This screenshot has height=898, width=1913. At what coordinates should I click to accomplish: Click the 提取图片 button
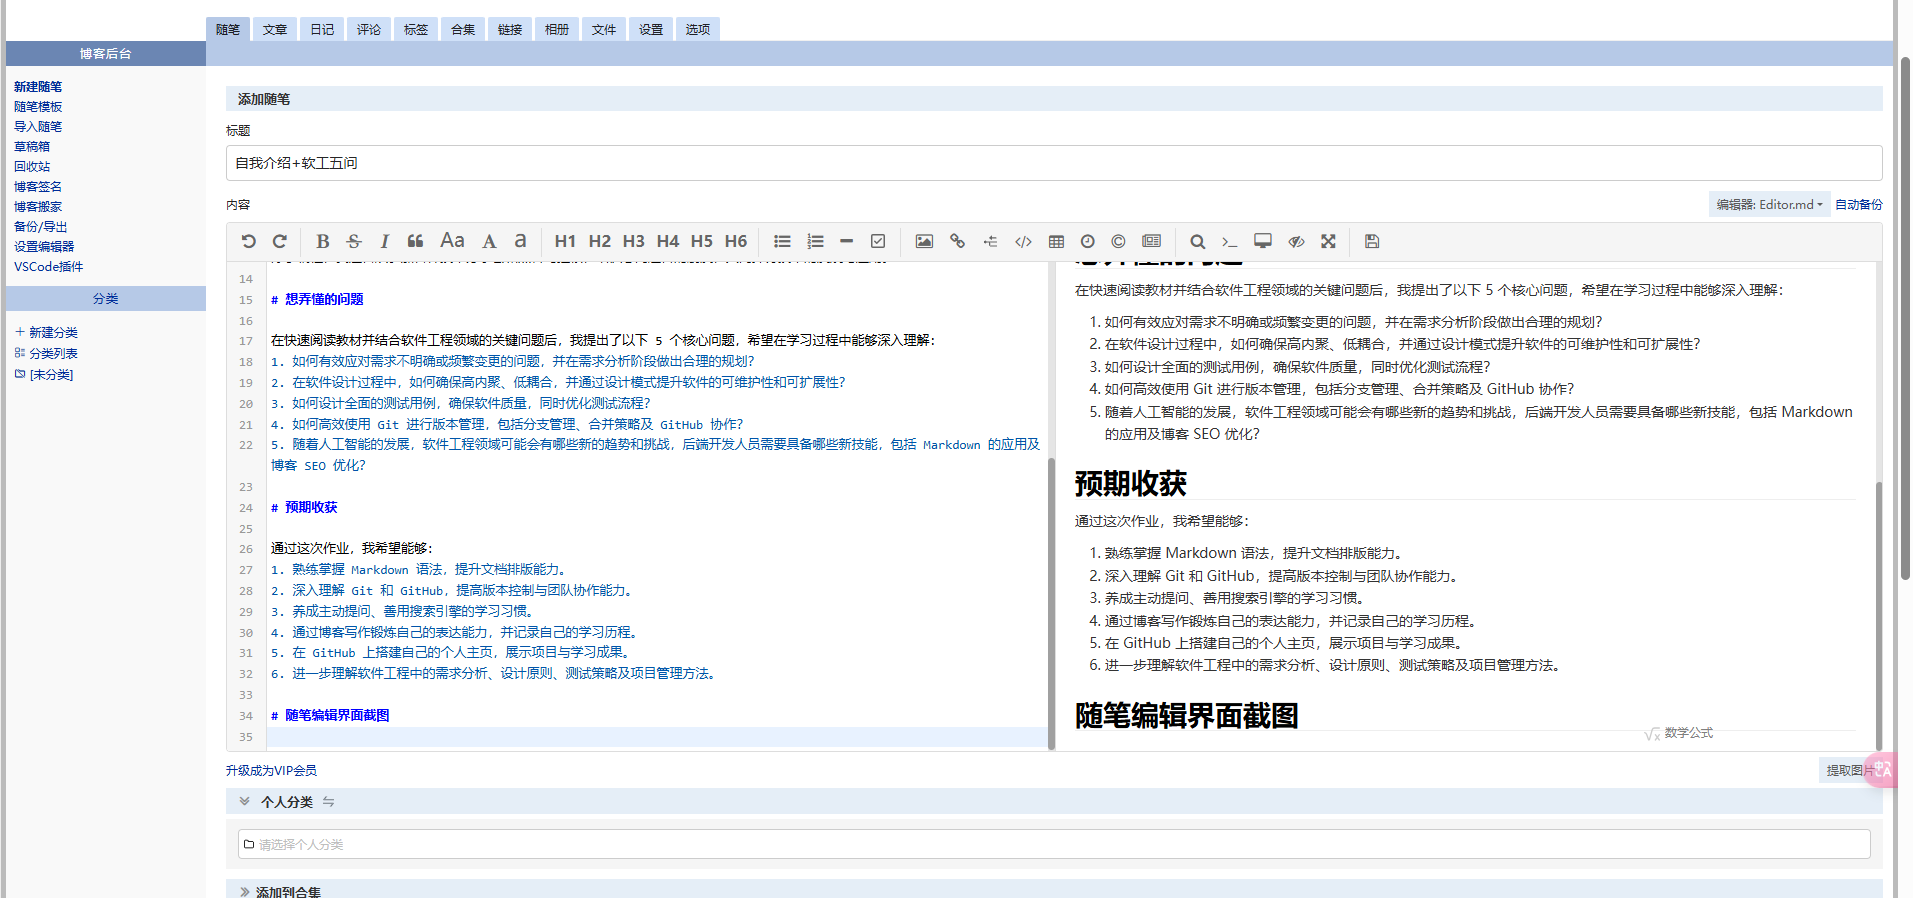[x=1848, y=770]
